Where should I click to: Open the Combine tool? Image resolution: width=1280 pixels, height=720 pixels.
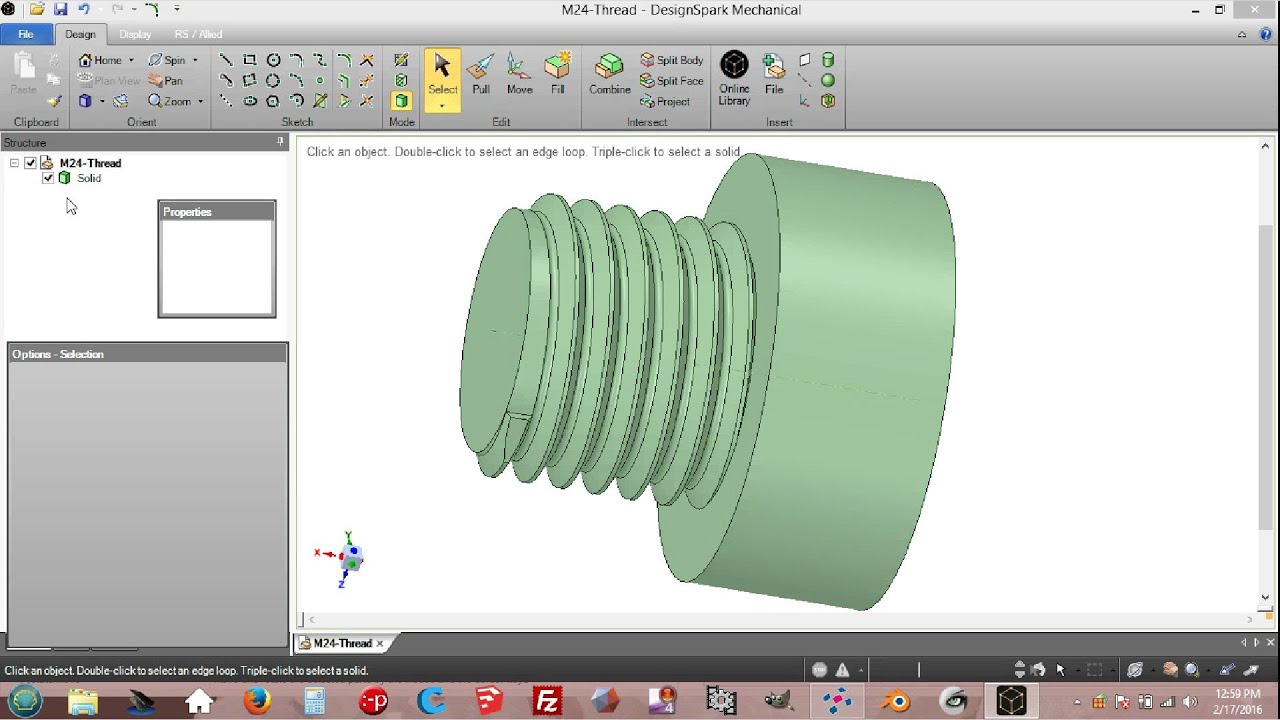coord(609,75)
